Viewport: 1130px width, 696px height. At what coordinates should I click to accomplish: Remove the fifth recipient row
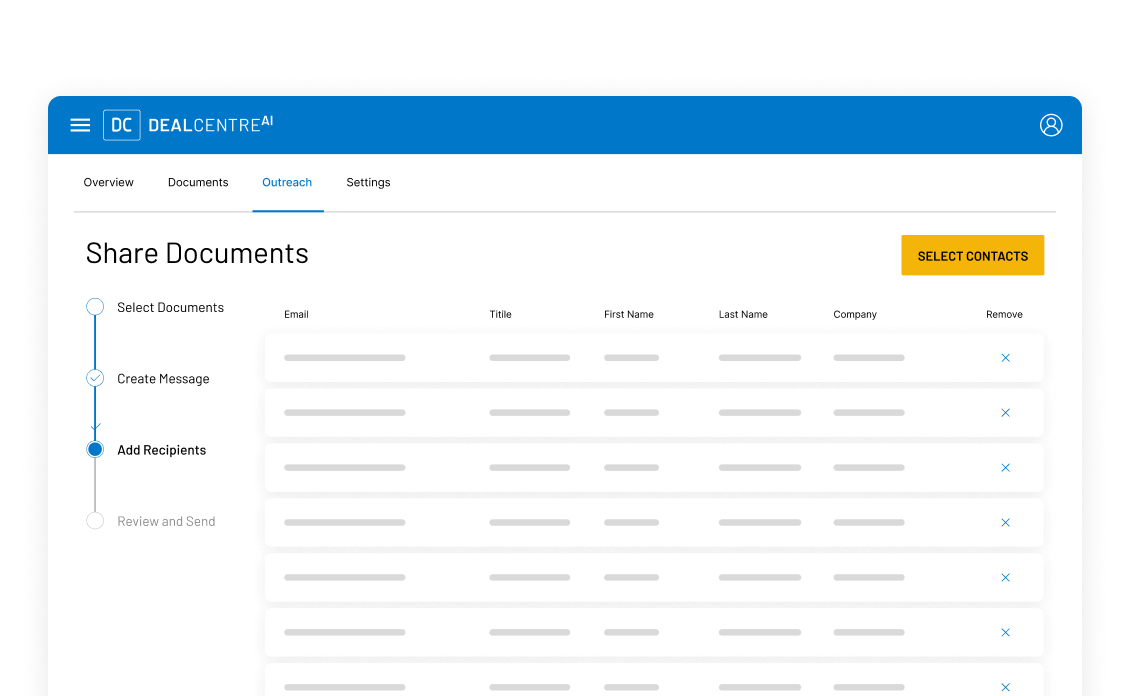click(x=1004, y=577)
